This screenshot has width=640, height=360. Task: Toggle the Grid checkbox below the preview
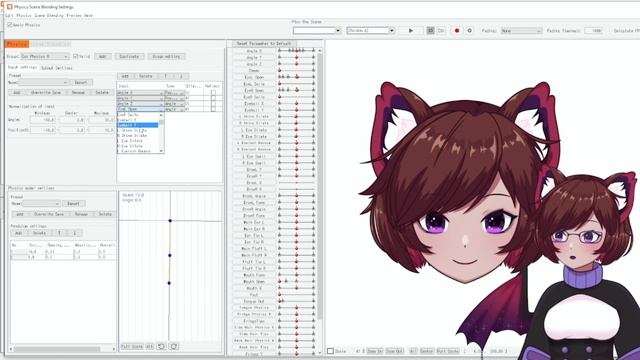coord(331,351)
